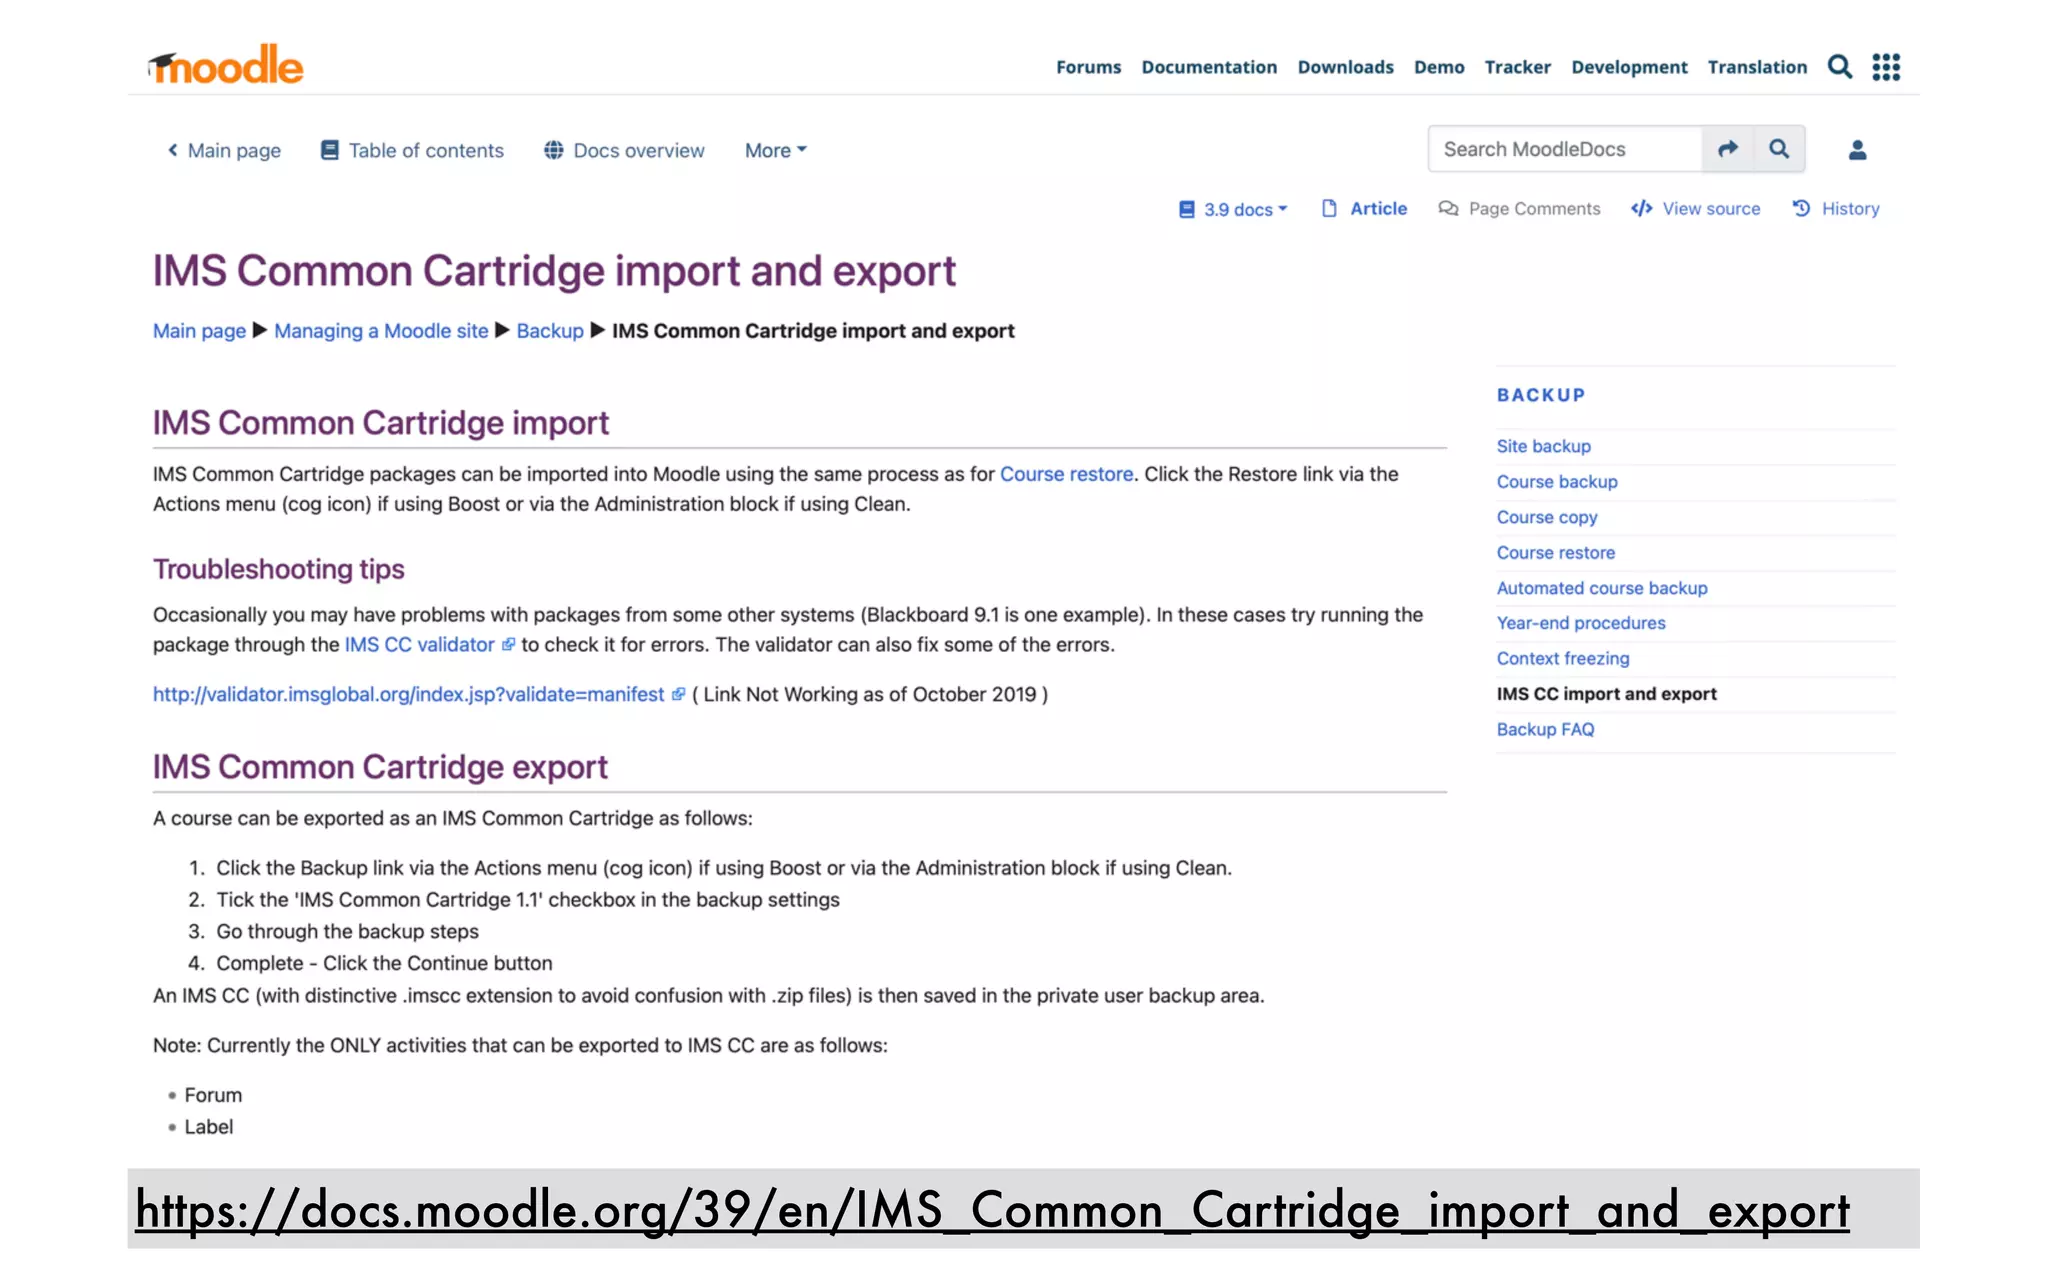Open Translation in the top navigation
The height and width of the screenshot is (1280, 2048).
pos(1757,67)
